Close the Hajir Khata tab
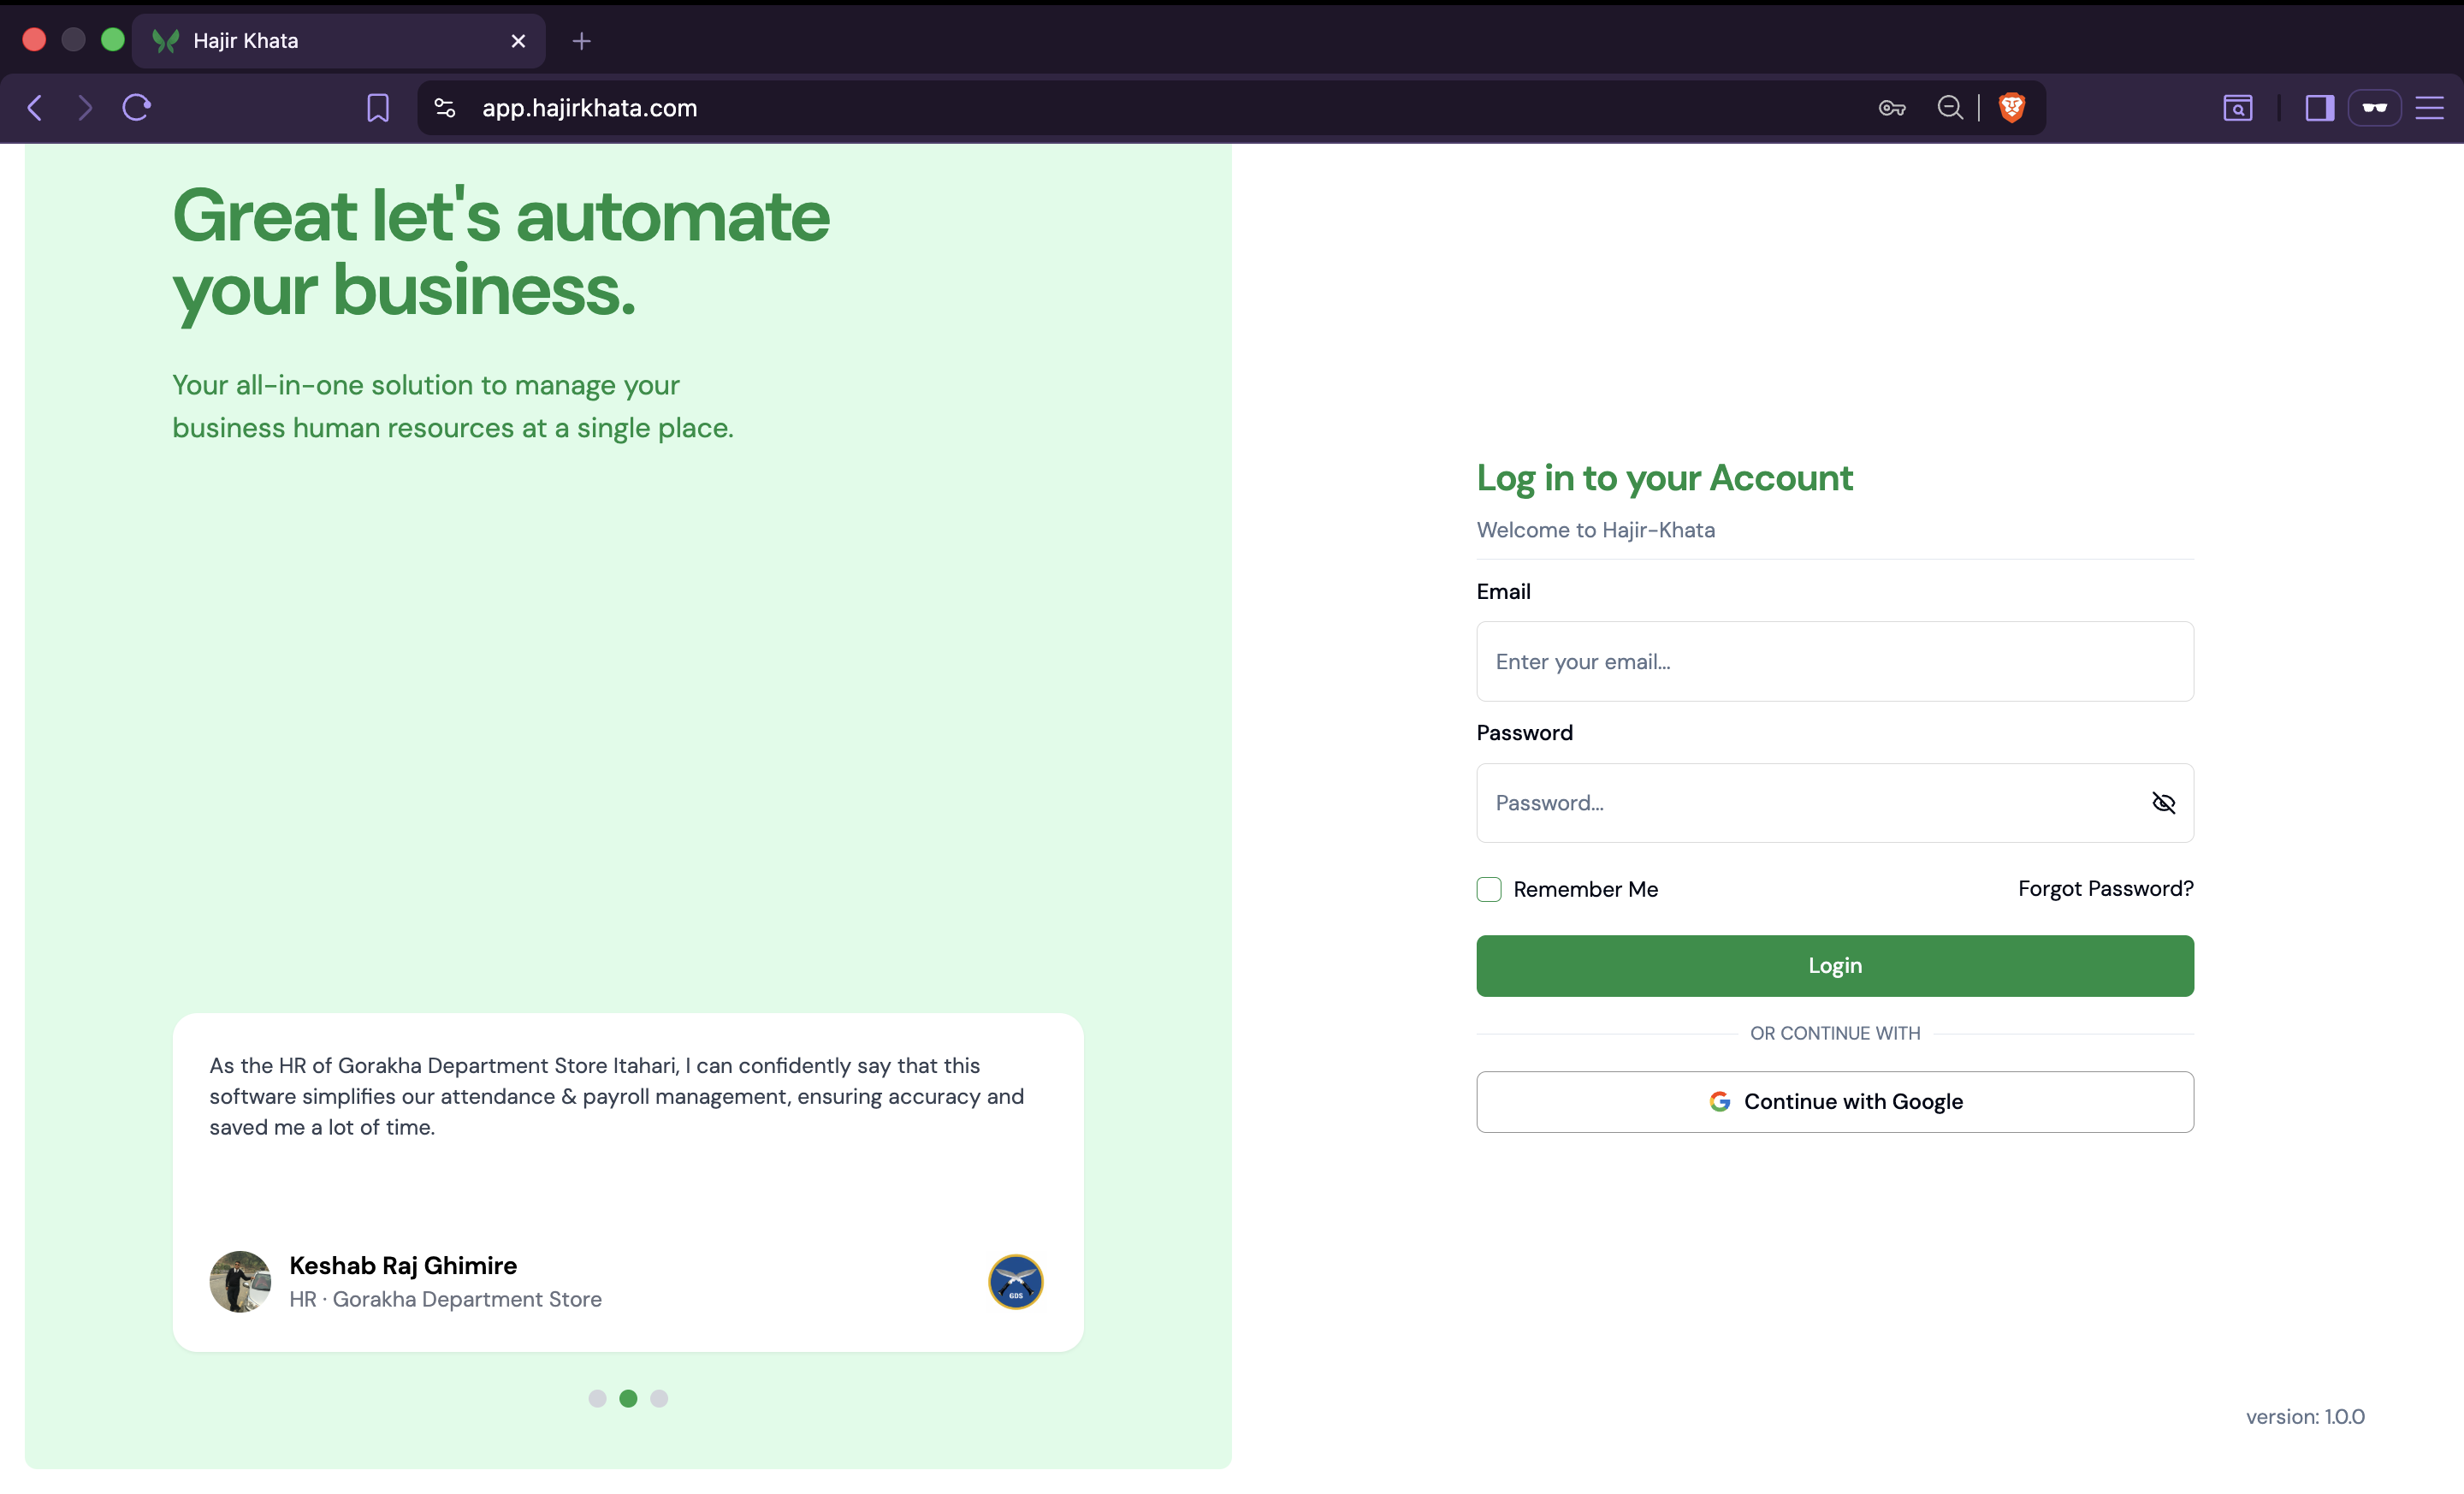 [518, 41]
